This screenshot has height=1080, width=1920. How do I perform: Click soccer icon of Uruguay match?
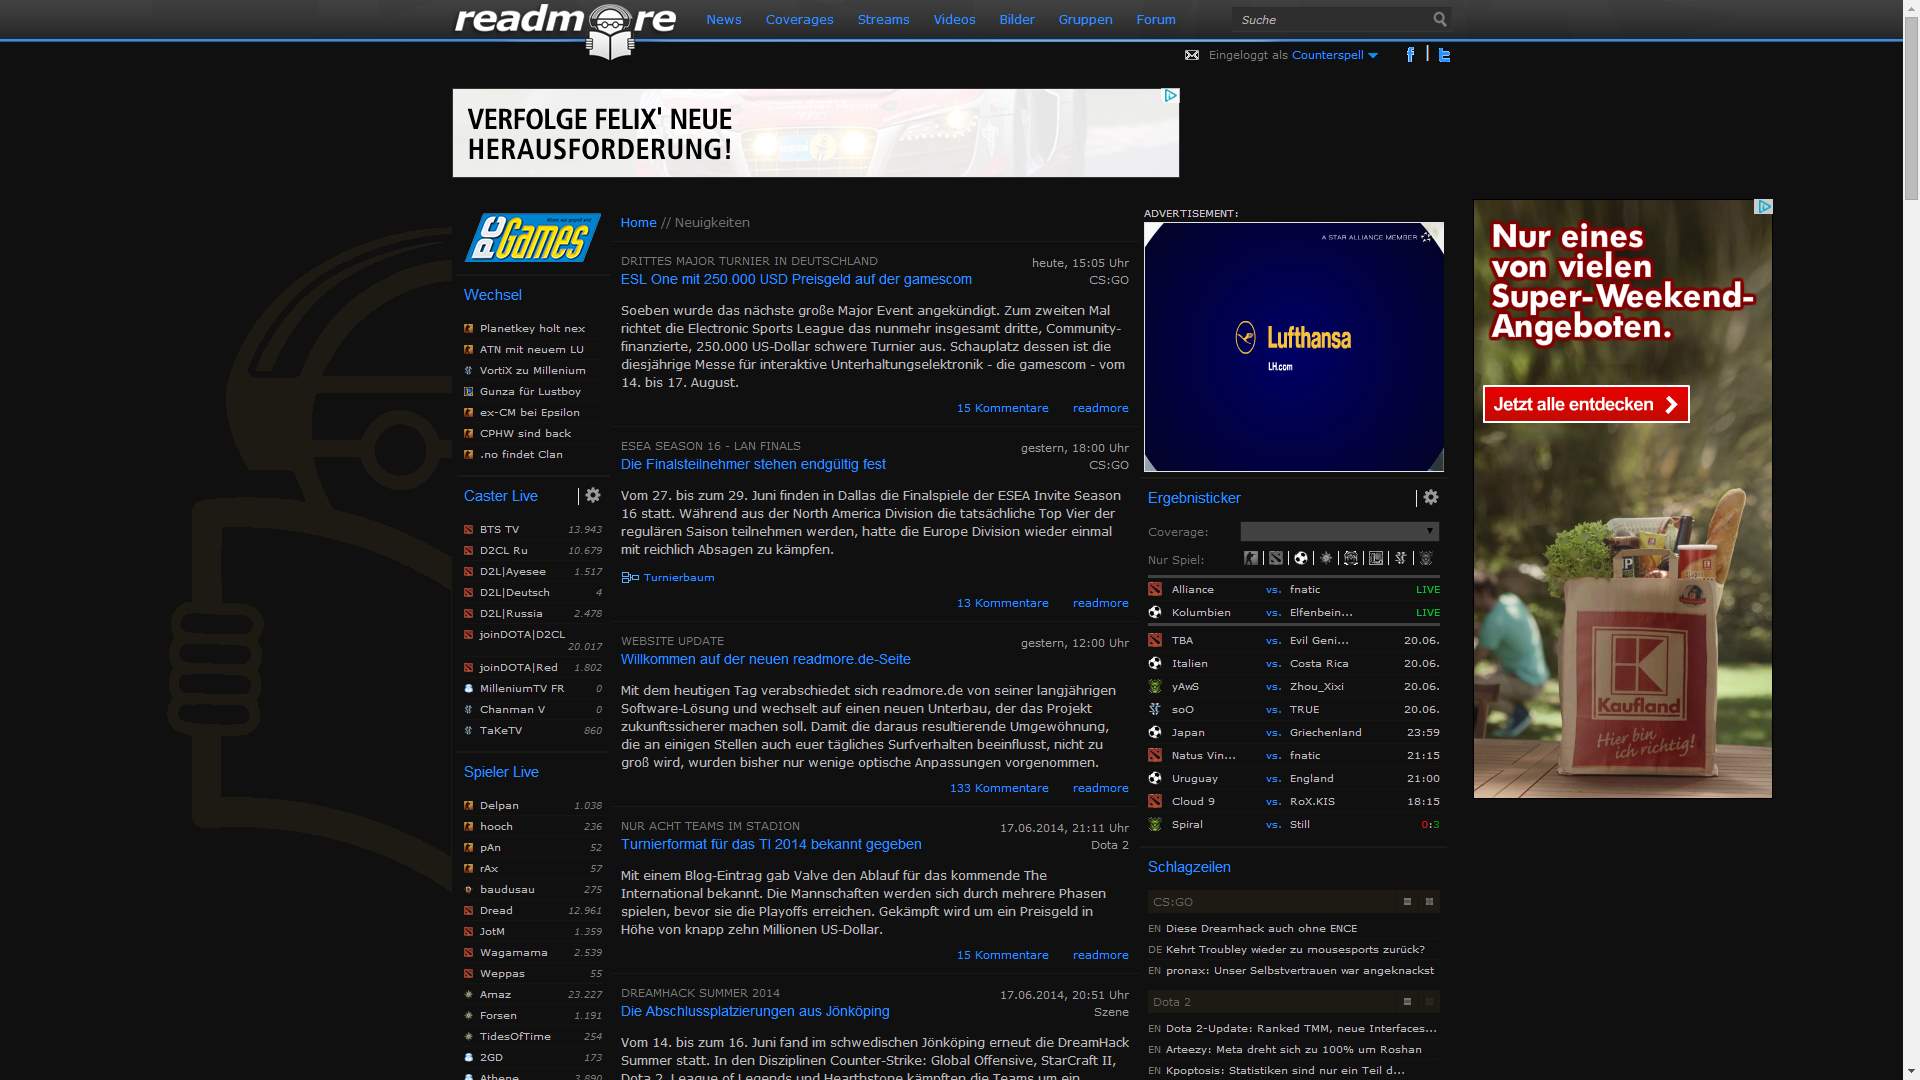(x=1155, y=778)
